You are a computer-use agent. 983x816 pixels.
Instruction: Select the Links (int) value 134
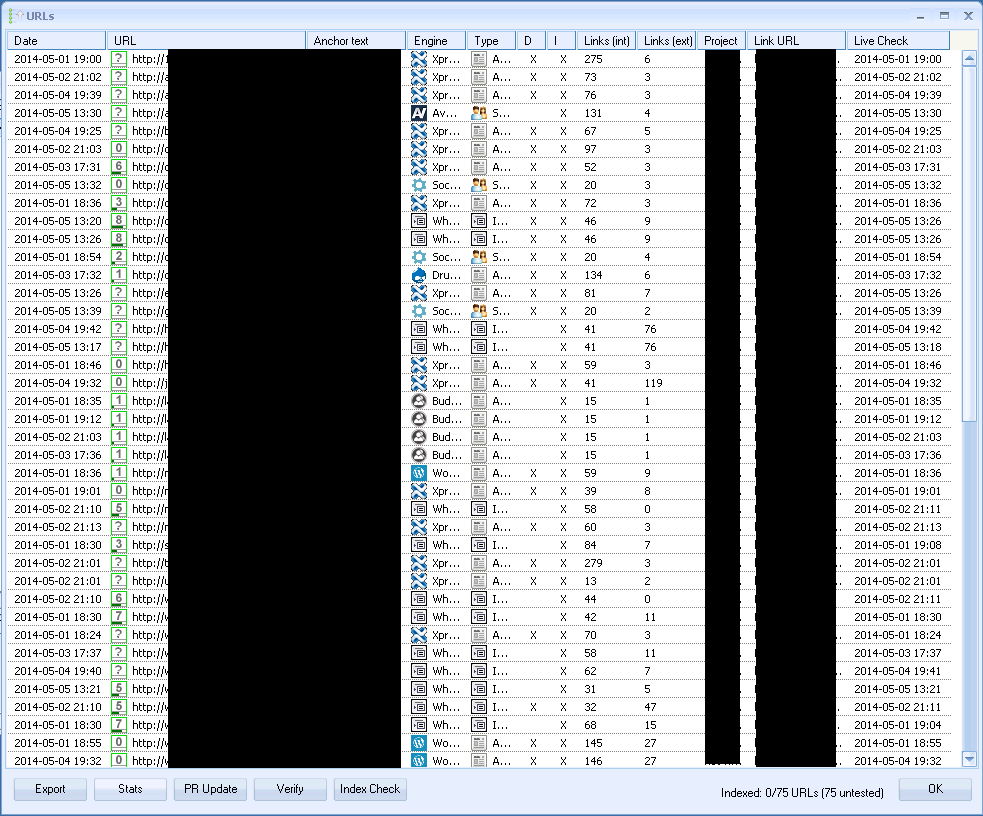point(593,275)
